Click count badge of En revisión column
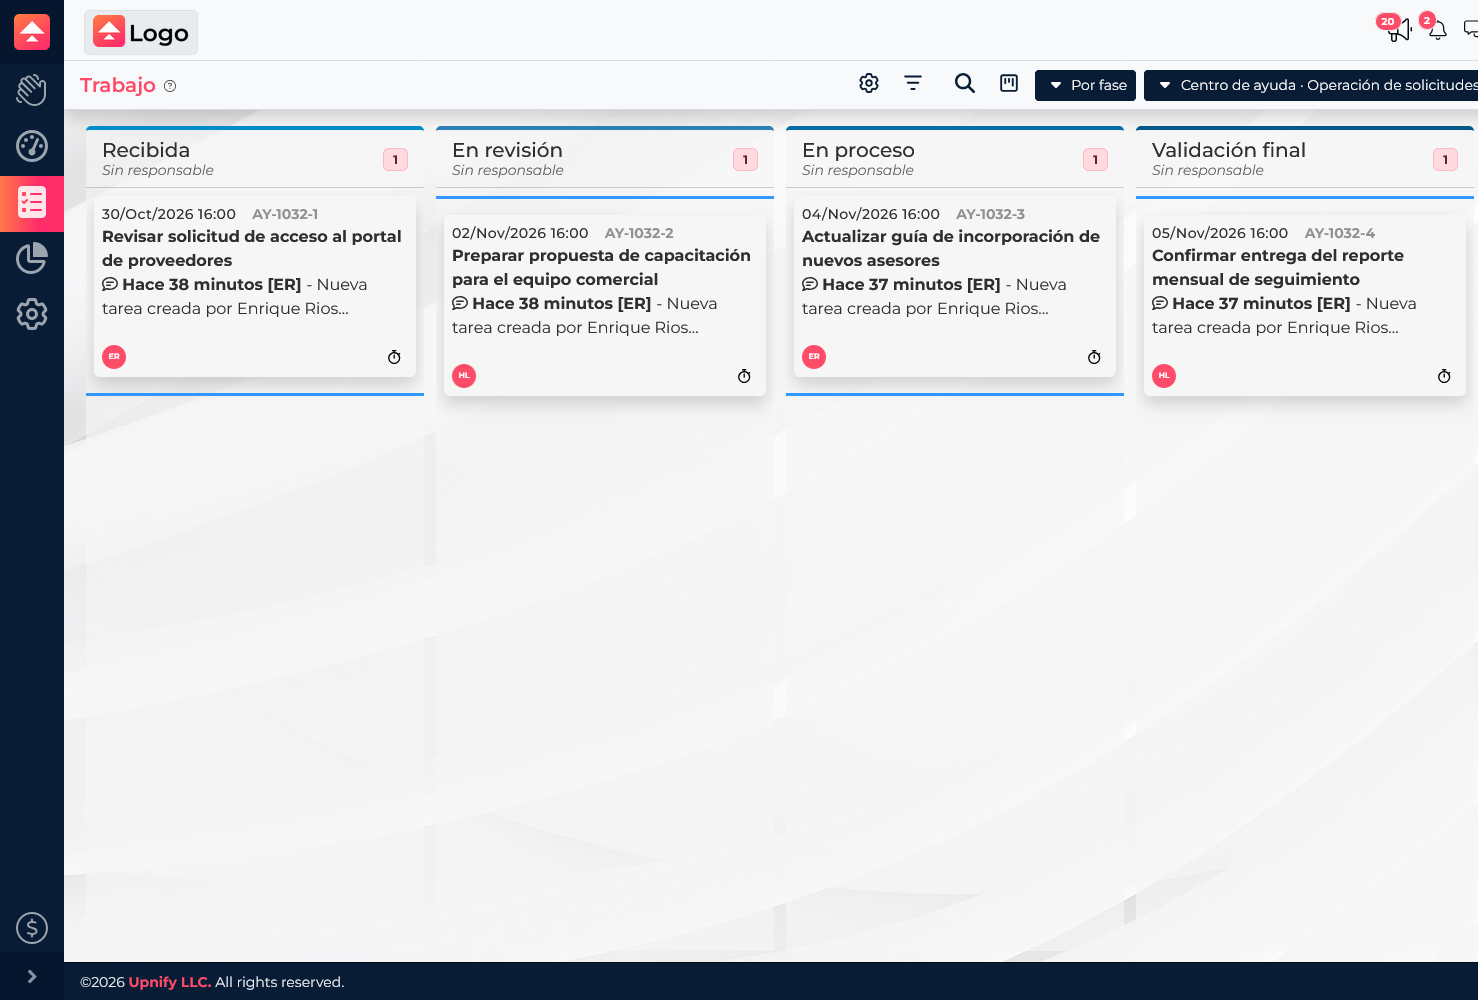The width and height of the screenshot is (1478, 1000). [x=745, y=159]
